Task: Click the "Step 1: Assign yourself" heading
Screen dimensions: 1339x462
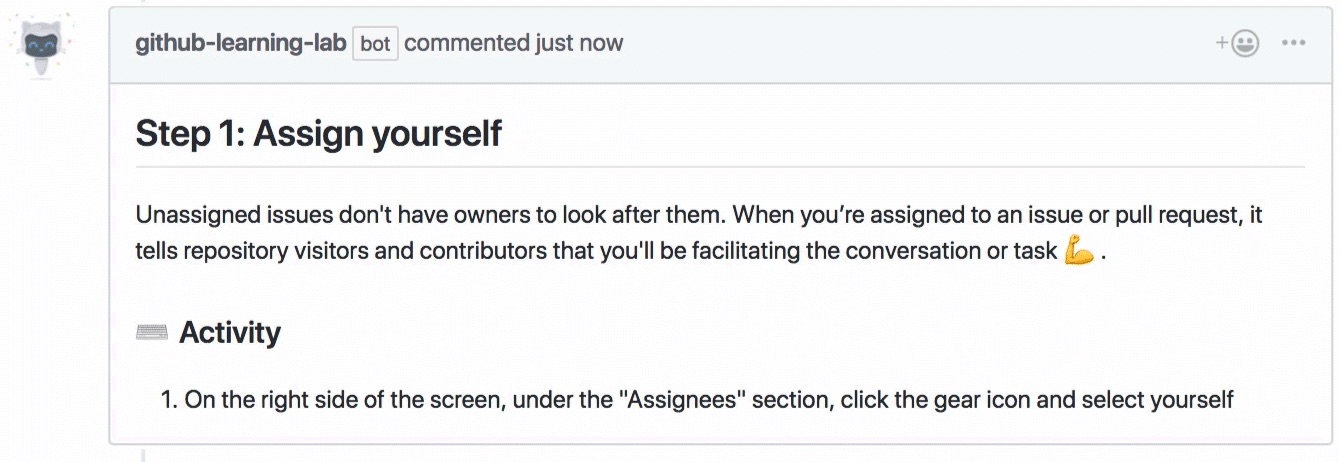Action: coord(318,134)
